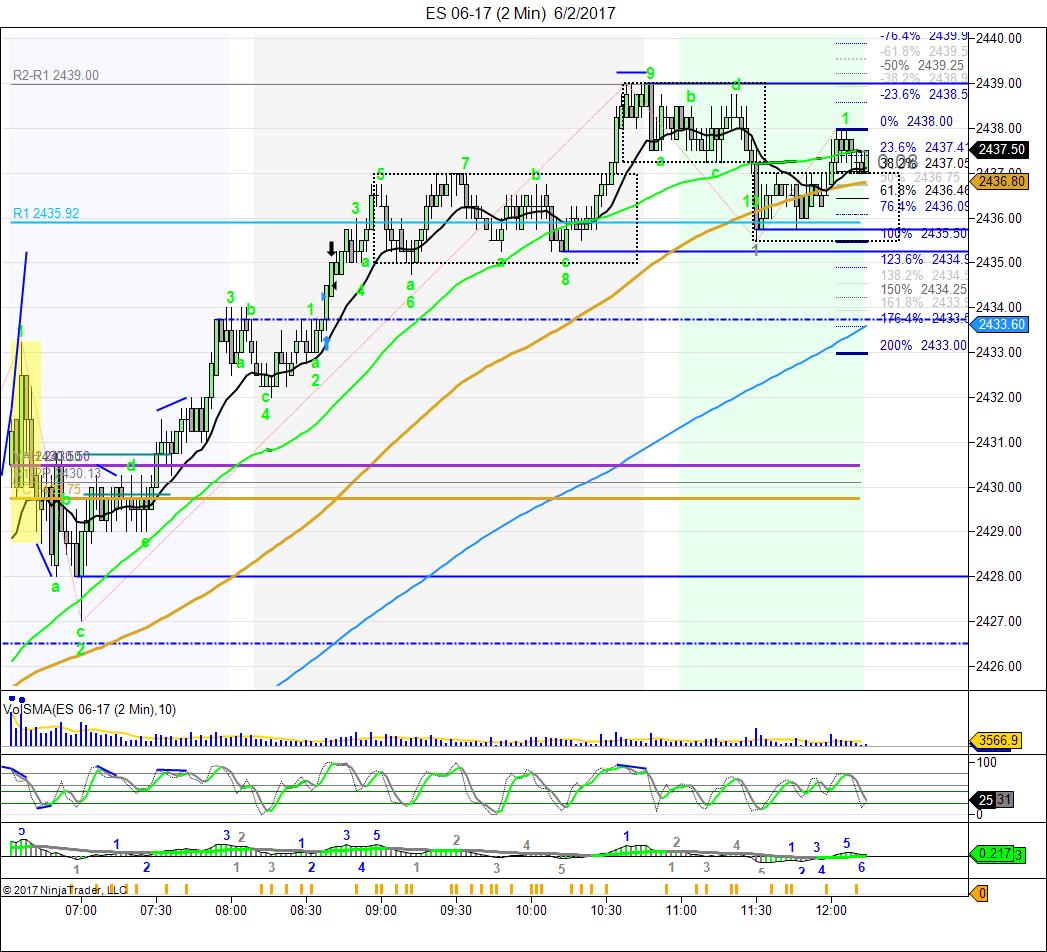This screenshot has height=952, width=1047.
Task: Click the 11:30 time axis label
Action: pyautogui.click(x=756, y=911)
